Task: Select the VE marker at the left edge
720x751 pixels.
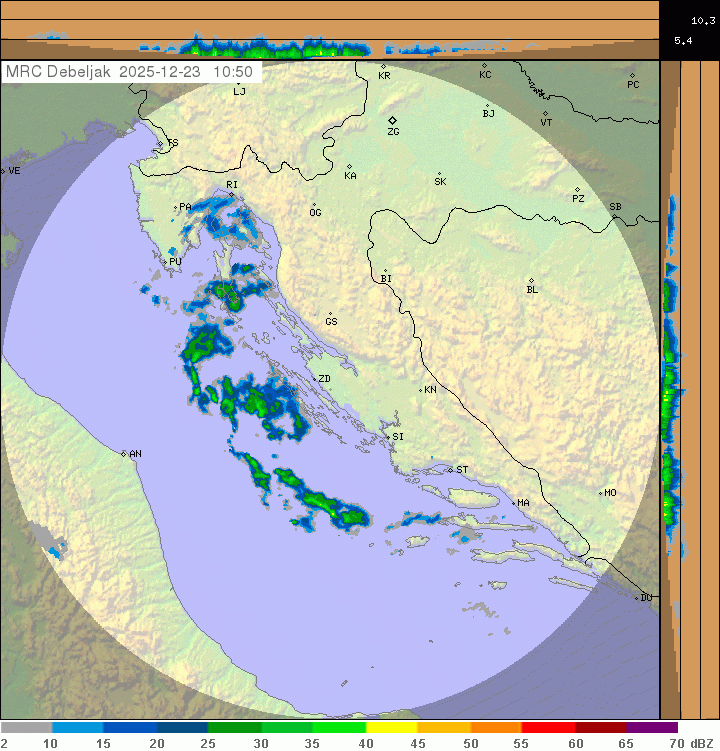Action: coord(3,171)
